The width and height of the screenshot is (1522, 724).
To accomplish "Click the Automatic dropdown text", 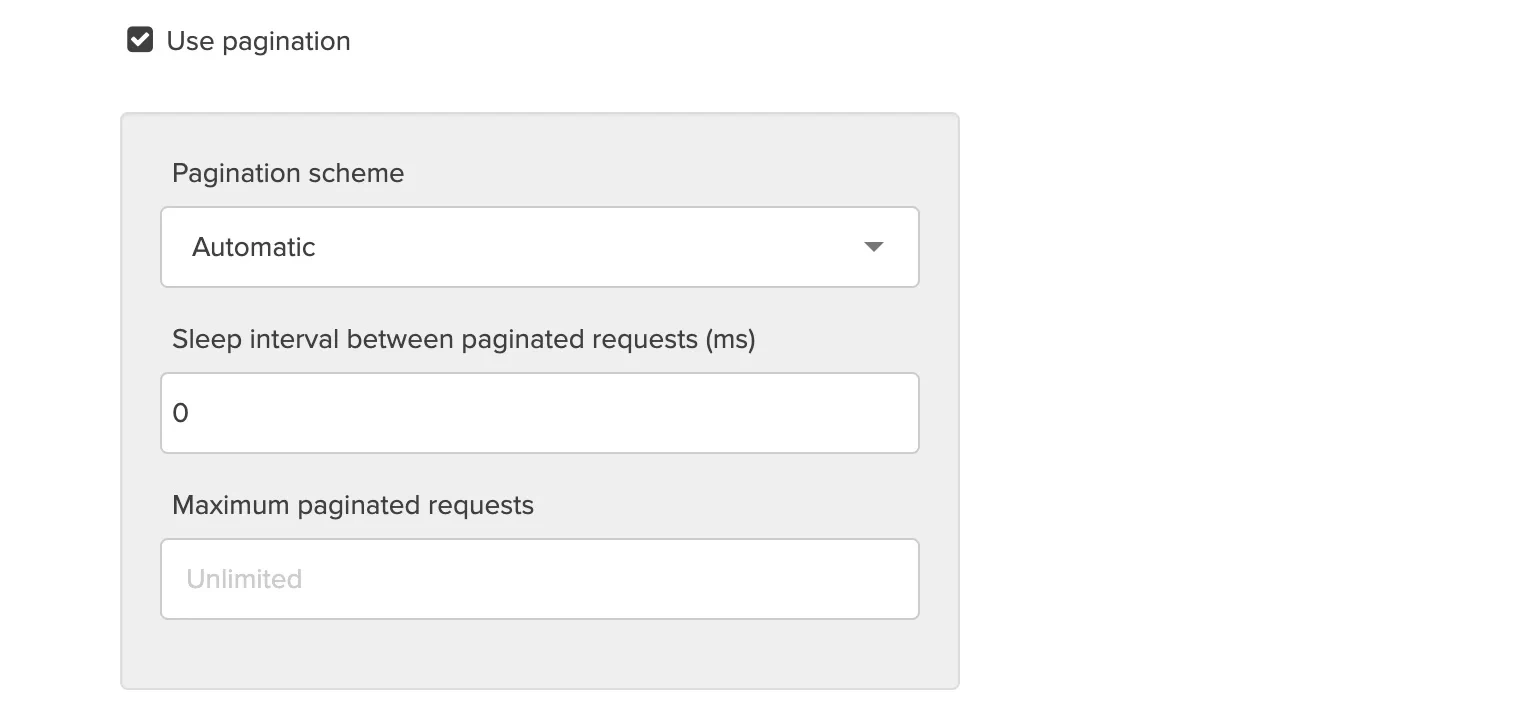I will pyautogui.click(x=253, y=246).
